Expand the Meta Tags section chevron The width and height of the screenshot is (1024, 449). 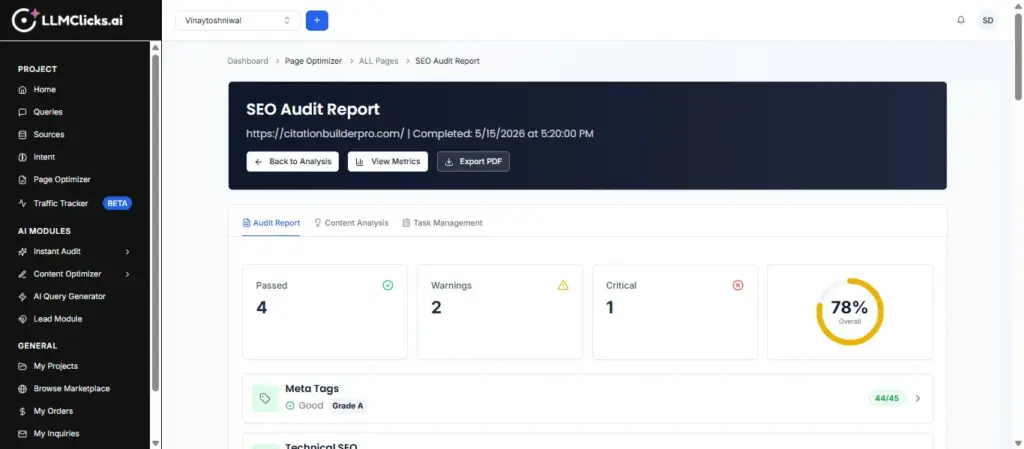(918, 398)
